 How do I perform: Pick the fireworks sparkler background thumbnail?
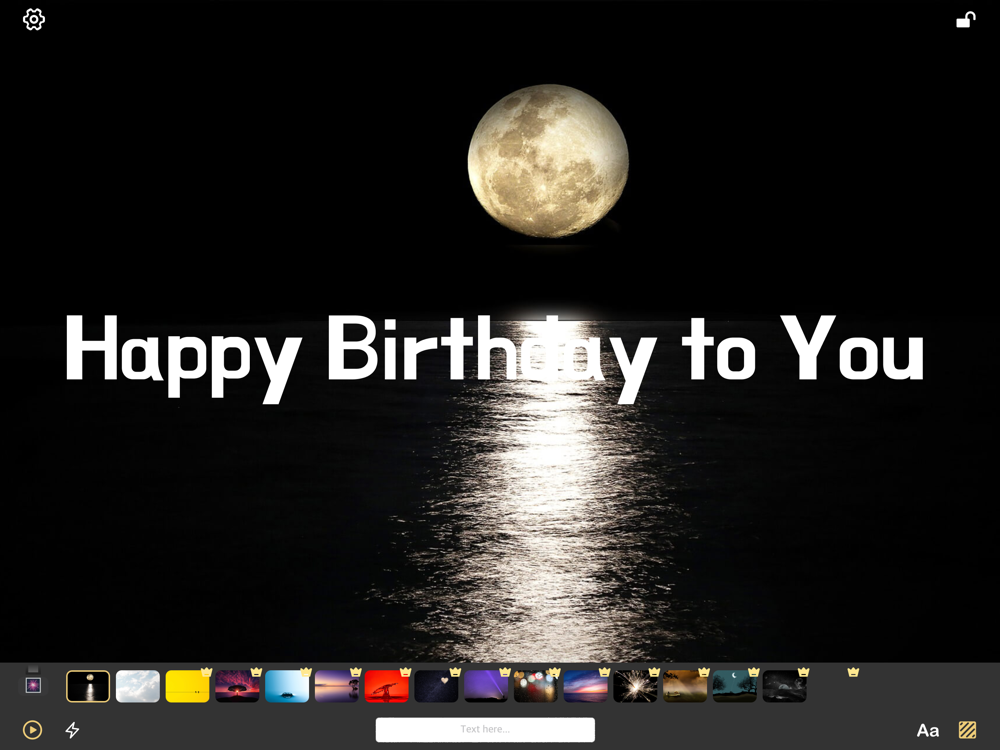pos(635,686)
